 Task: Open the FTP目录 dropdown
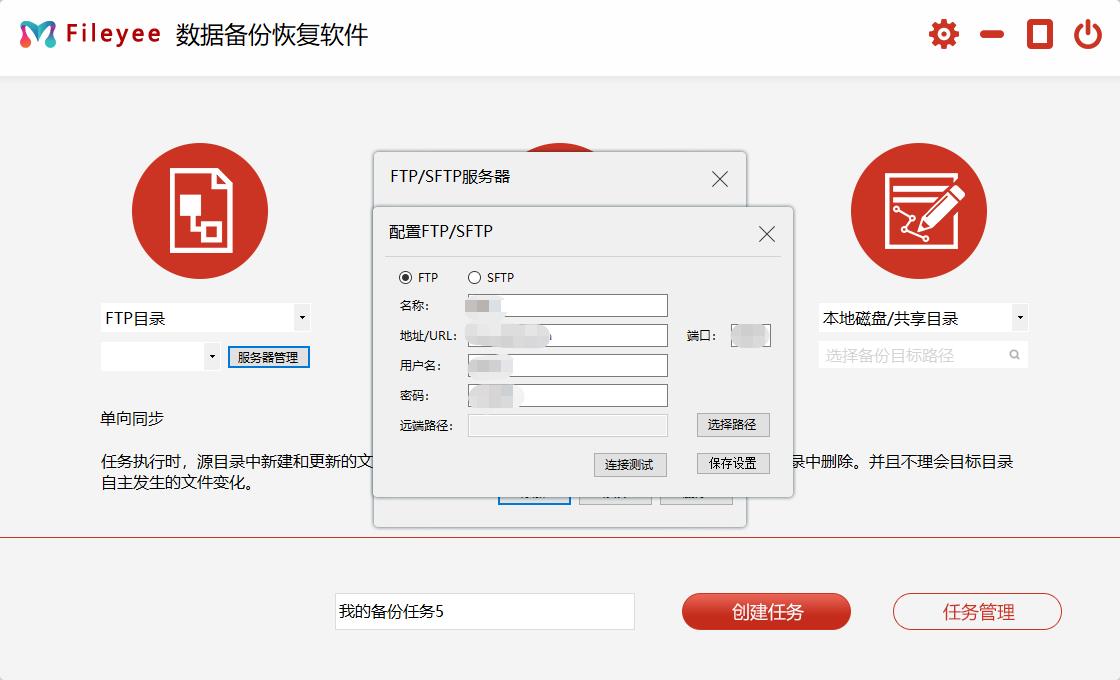click(303, 317)
